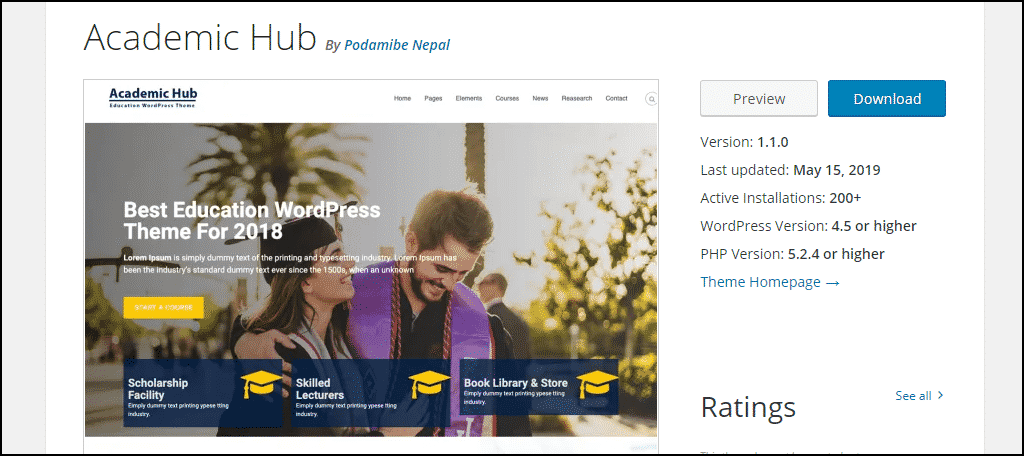Image resolution: width=1024 pixels, height=456 pixels.
Task: Choose Reasearch in the preview navigation
Action: pos(577,99)
